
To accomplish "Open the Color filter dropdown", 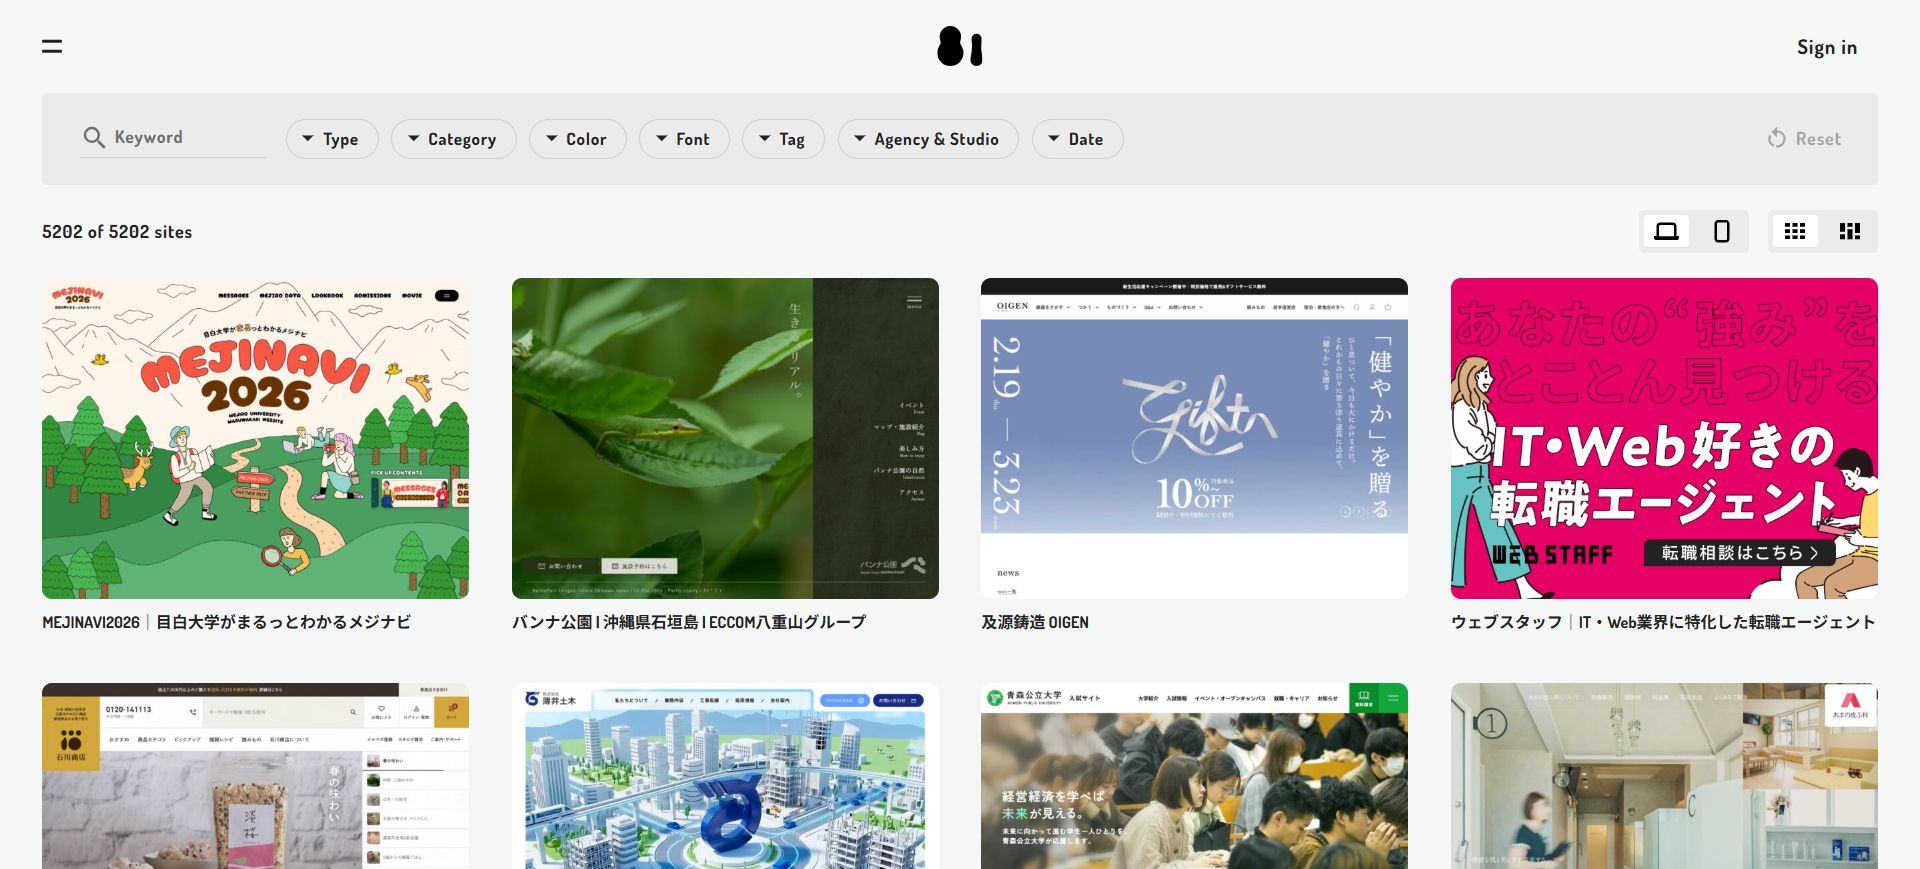I will point(577,139).
